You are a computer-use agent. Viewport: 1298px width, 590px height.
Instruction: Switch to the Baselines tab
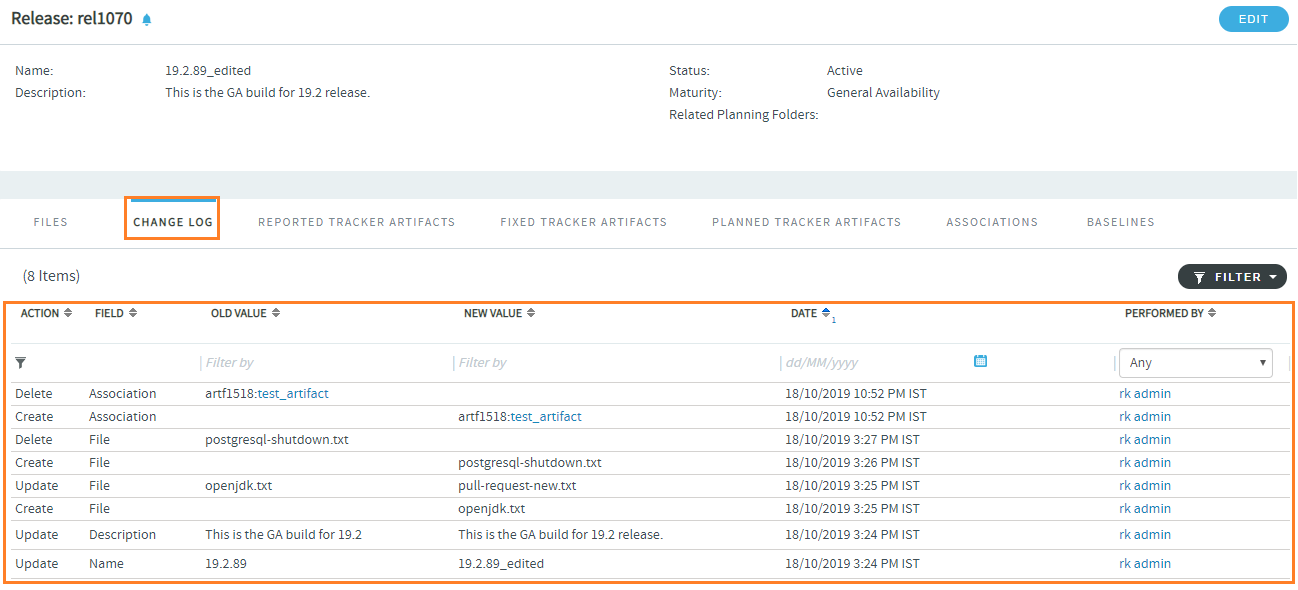(x=1120, y=222)
